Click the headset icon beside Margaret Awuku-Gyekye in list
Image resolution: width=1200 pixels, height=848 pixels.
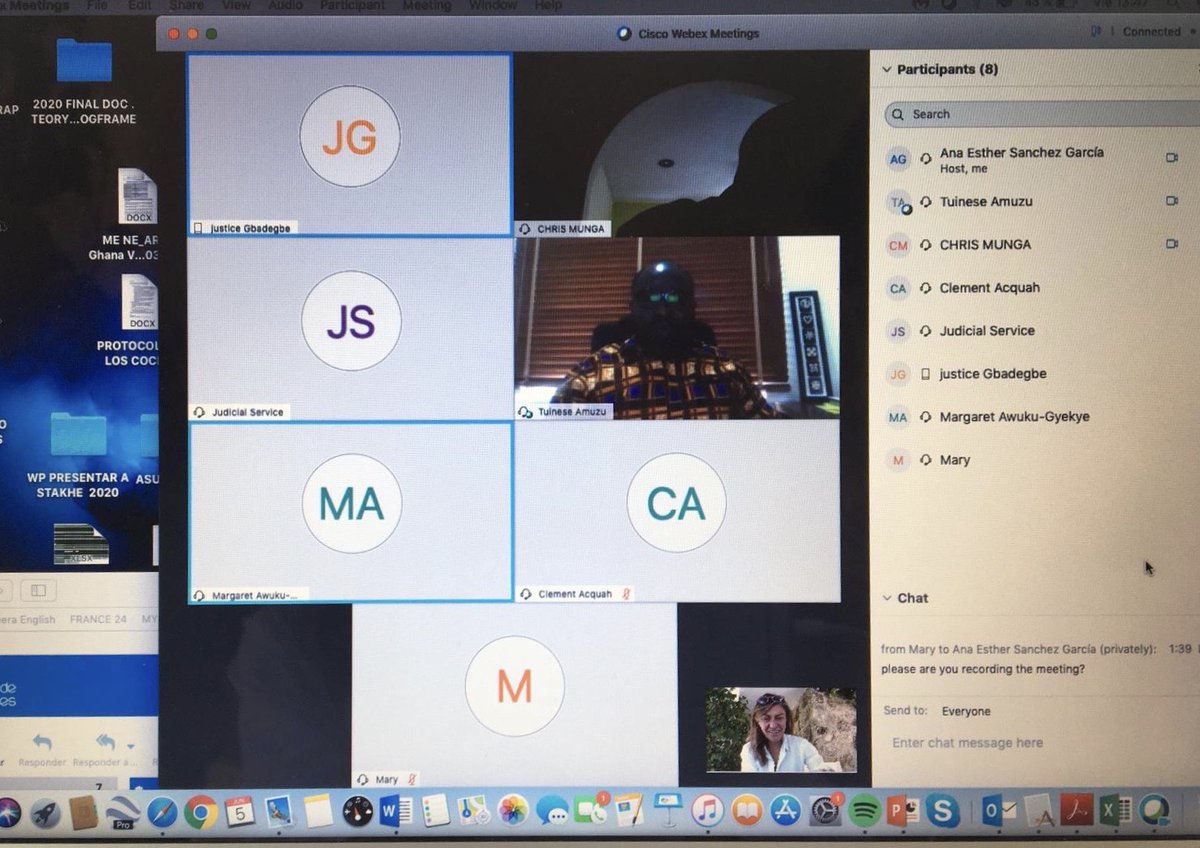pyautogui.click(x=926, y=417)
